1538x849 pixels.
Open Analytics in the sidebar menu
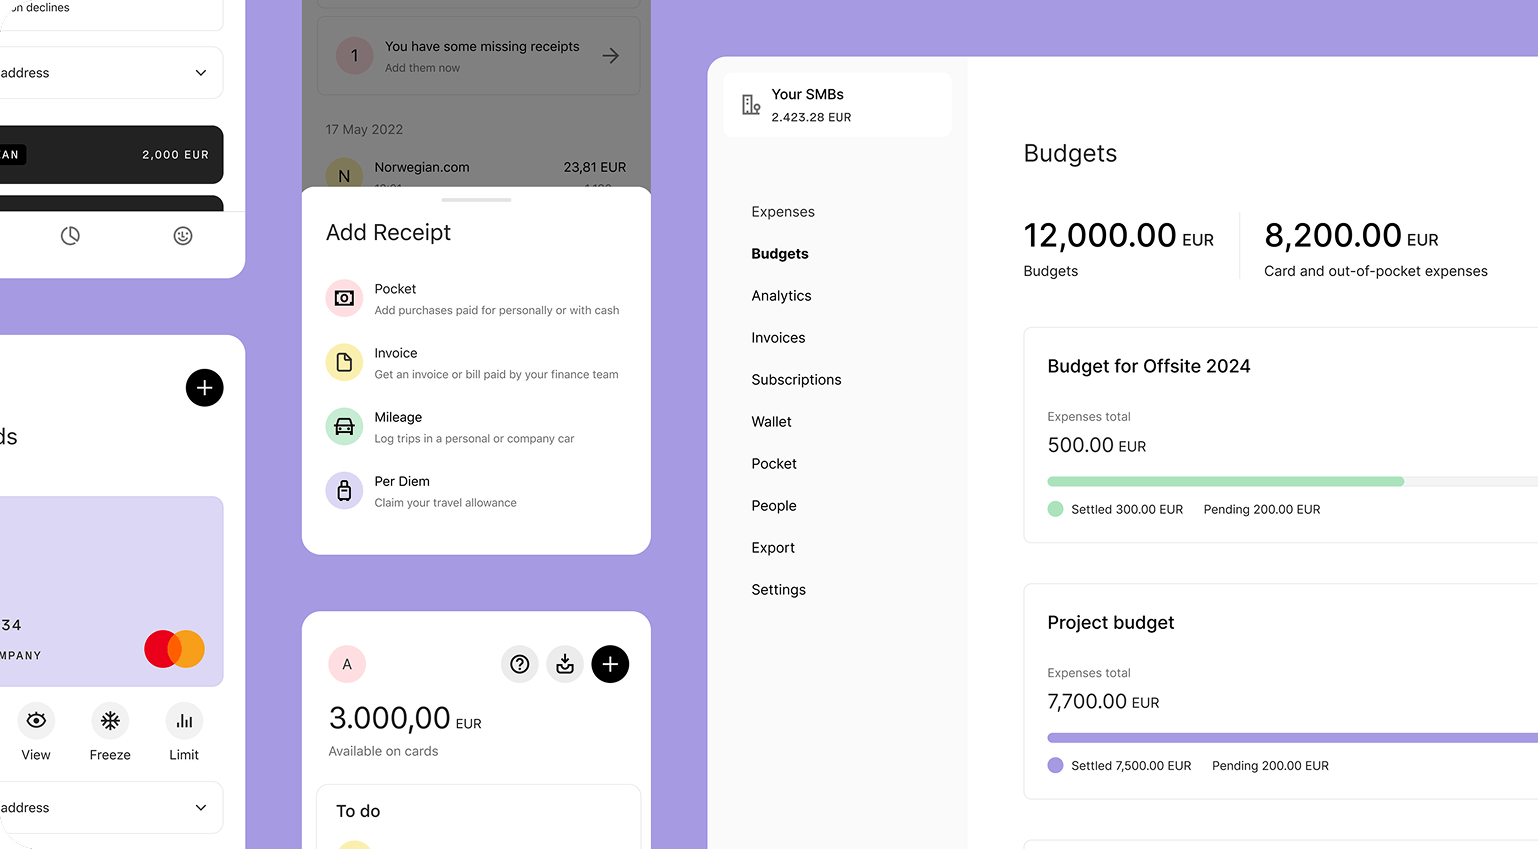[782, 296]
